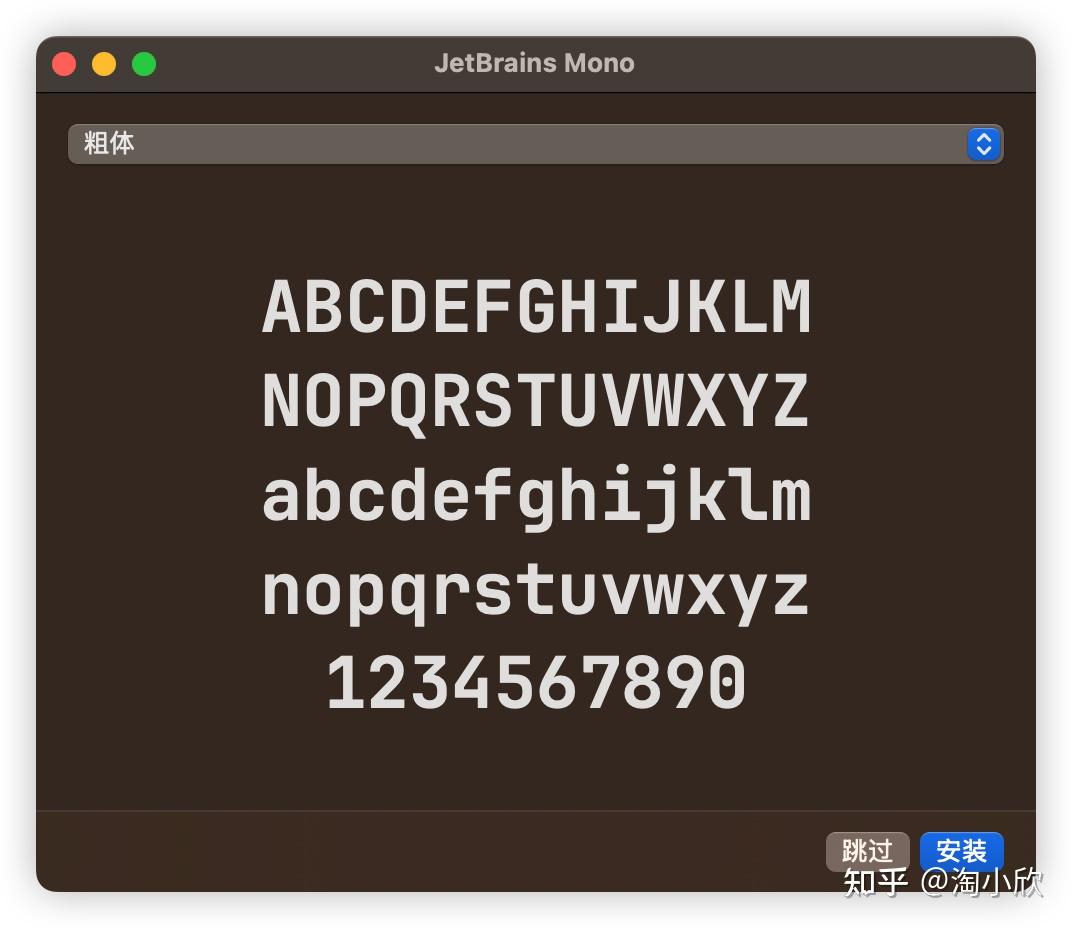Select the 粗体 label in the dropdown
This screenshot has width=1072, height=928.
[x=110, y=144]
